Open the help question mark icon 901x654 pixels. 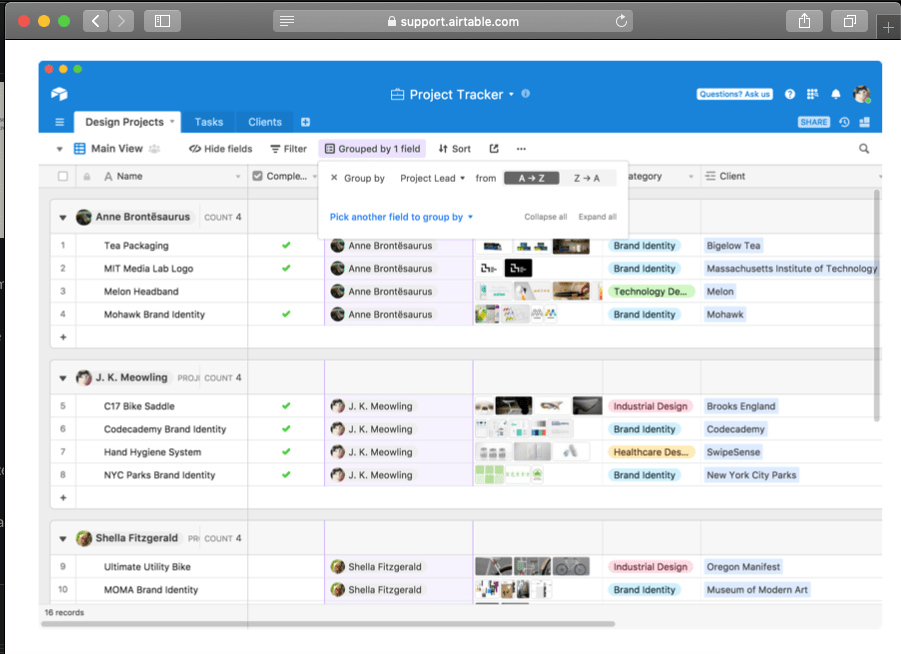[790, 94]
